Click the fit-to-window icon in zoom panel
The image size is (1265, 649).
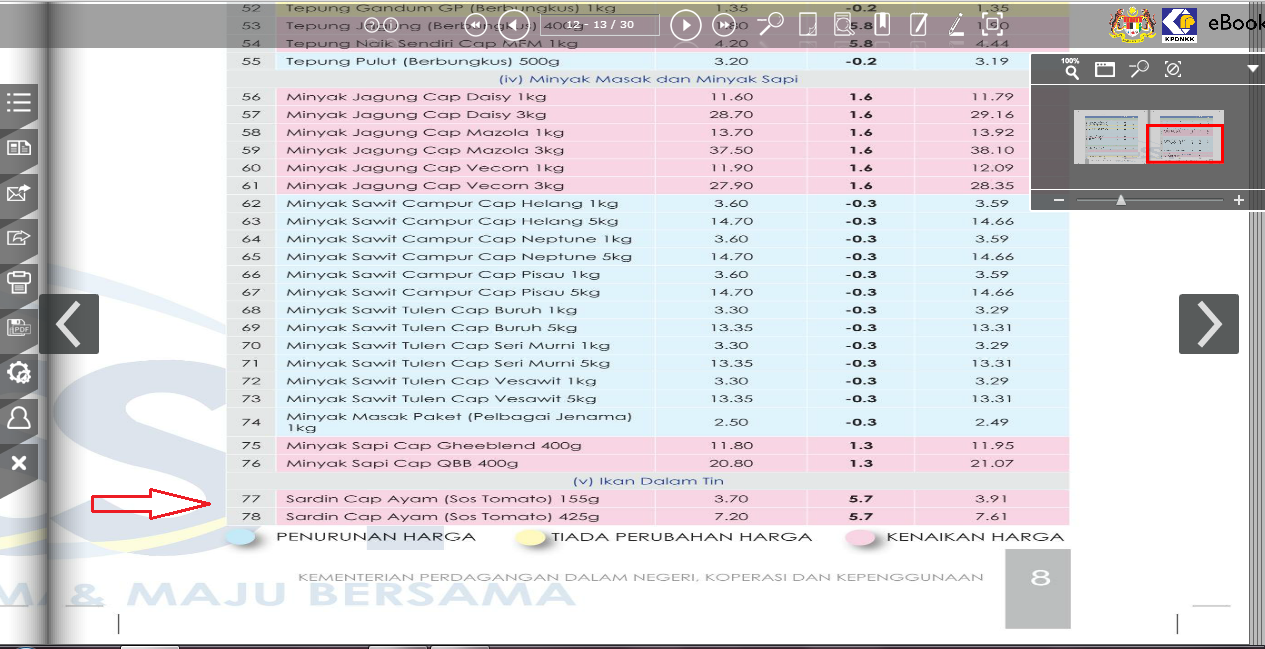click(x=1104, y=69)
